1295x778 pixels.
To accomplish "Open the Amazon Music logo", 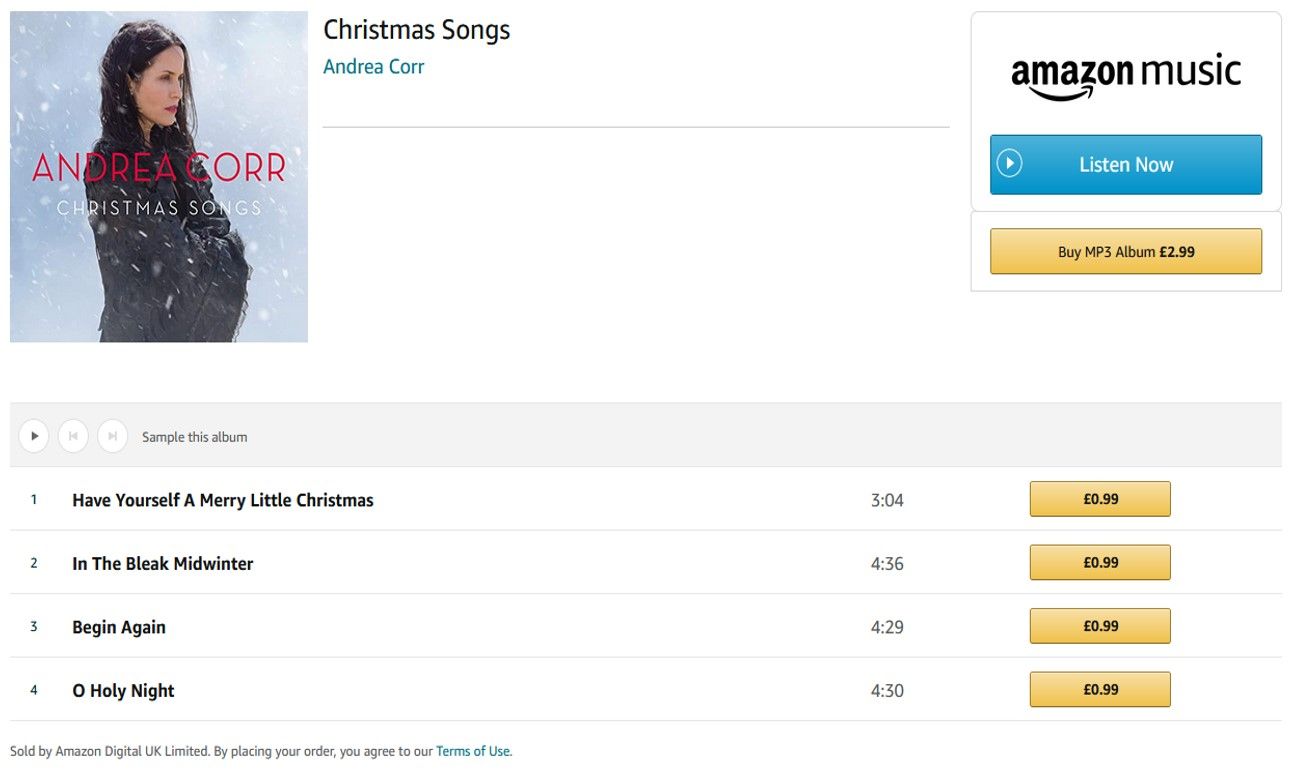I will (x=1126, y=75).
